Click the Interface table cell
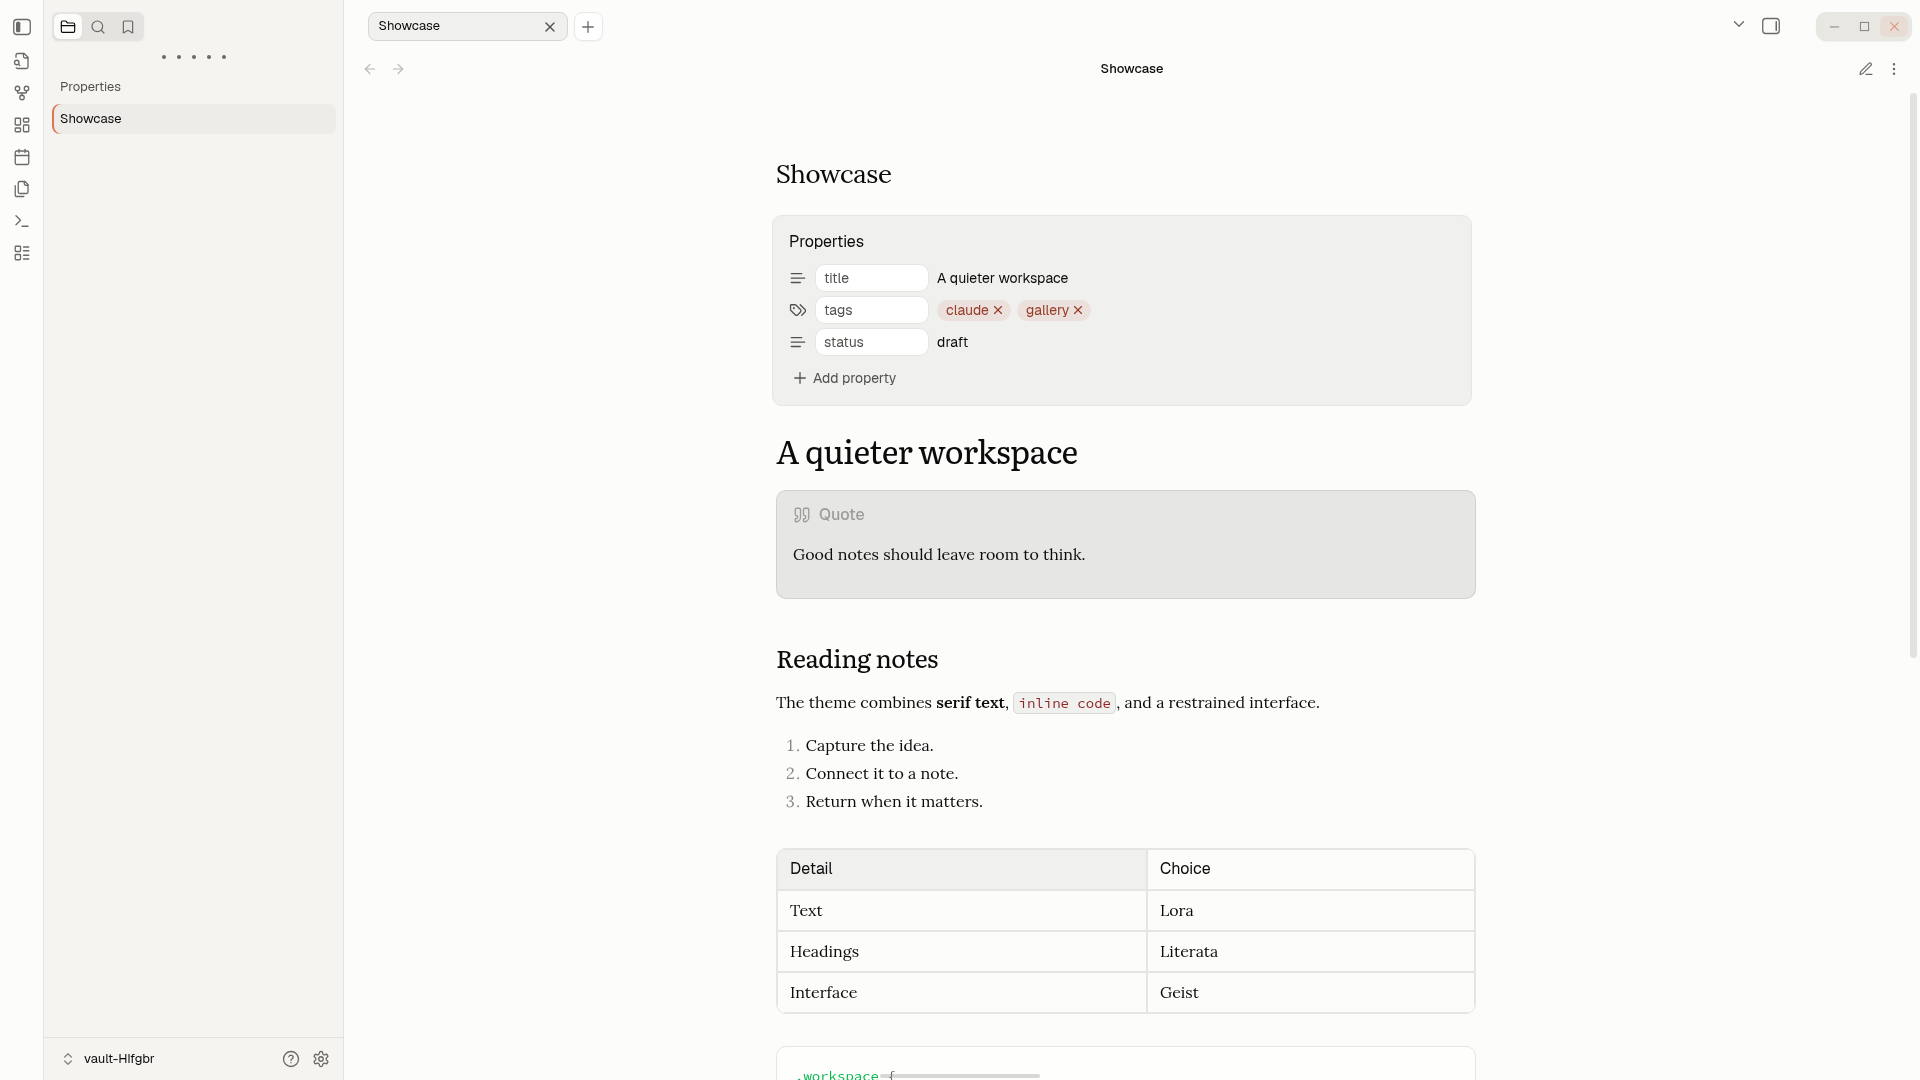Image resolution: width=1920 pixels, height=1080 pixels. [x=962, y=993]
